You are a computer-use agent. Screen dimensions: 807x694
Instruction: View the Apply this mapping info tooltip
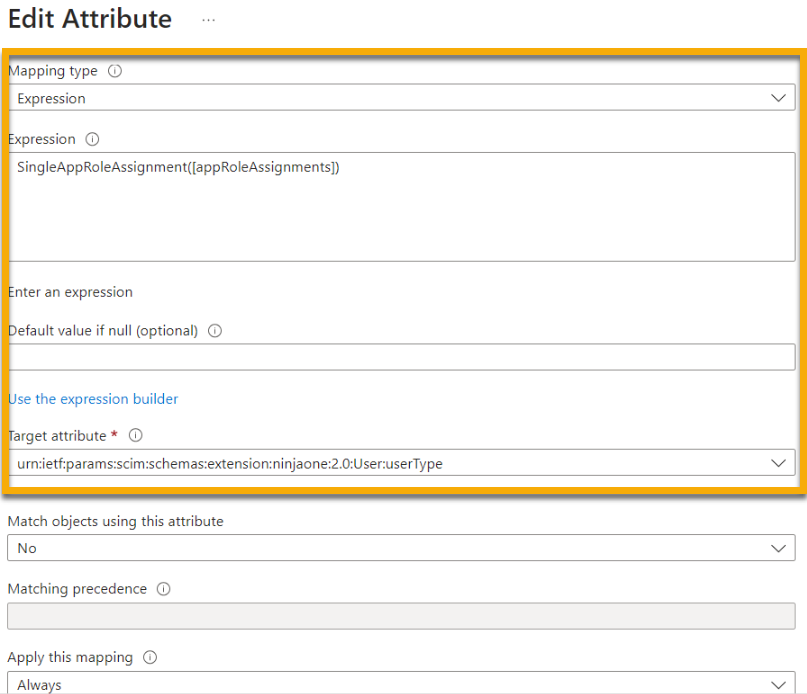pyautogui.click(x=148, y=657)
